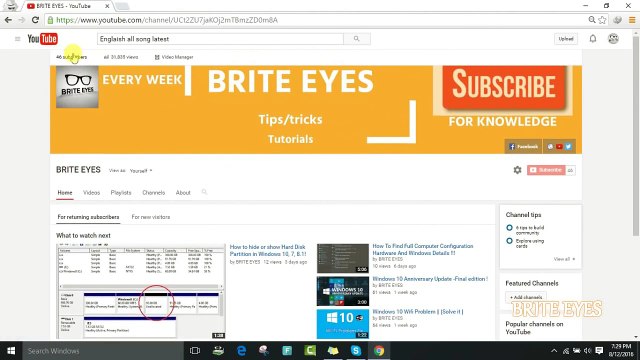The image size is (640, 360).
Task: Select 'For returning subscribers' tab
Action: point(88,217)
